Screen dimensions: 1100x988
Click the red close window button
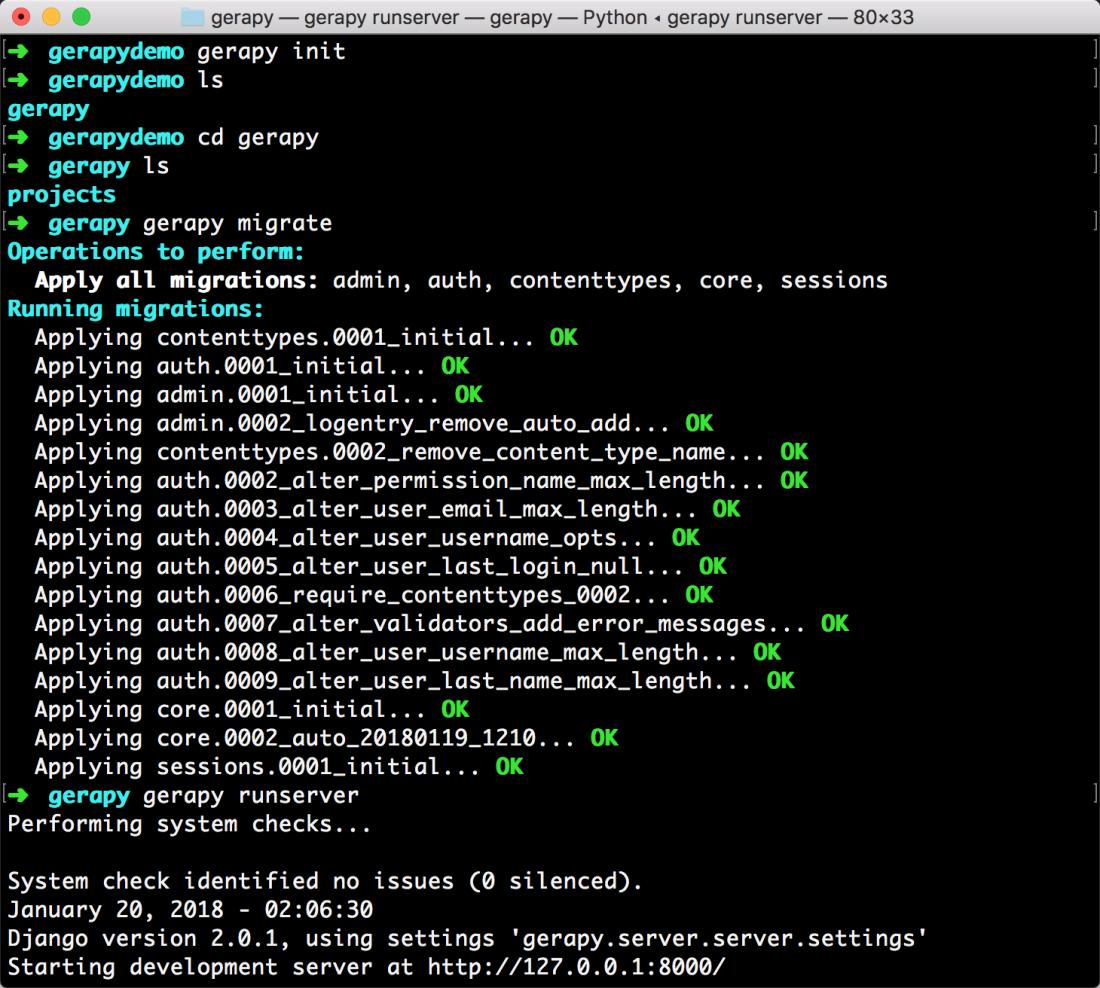[22, 16]
